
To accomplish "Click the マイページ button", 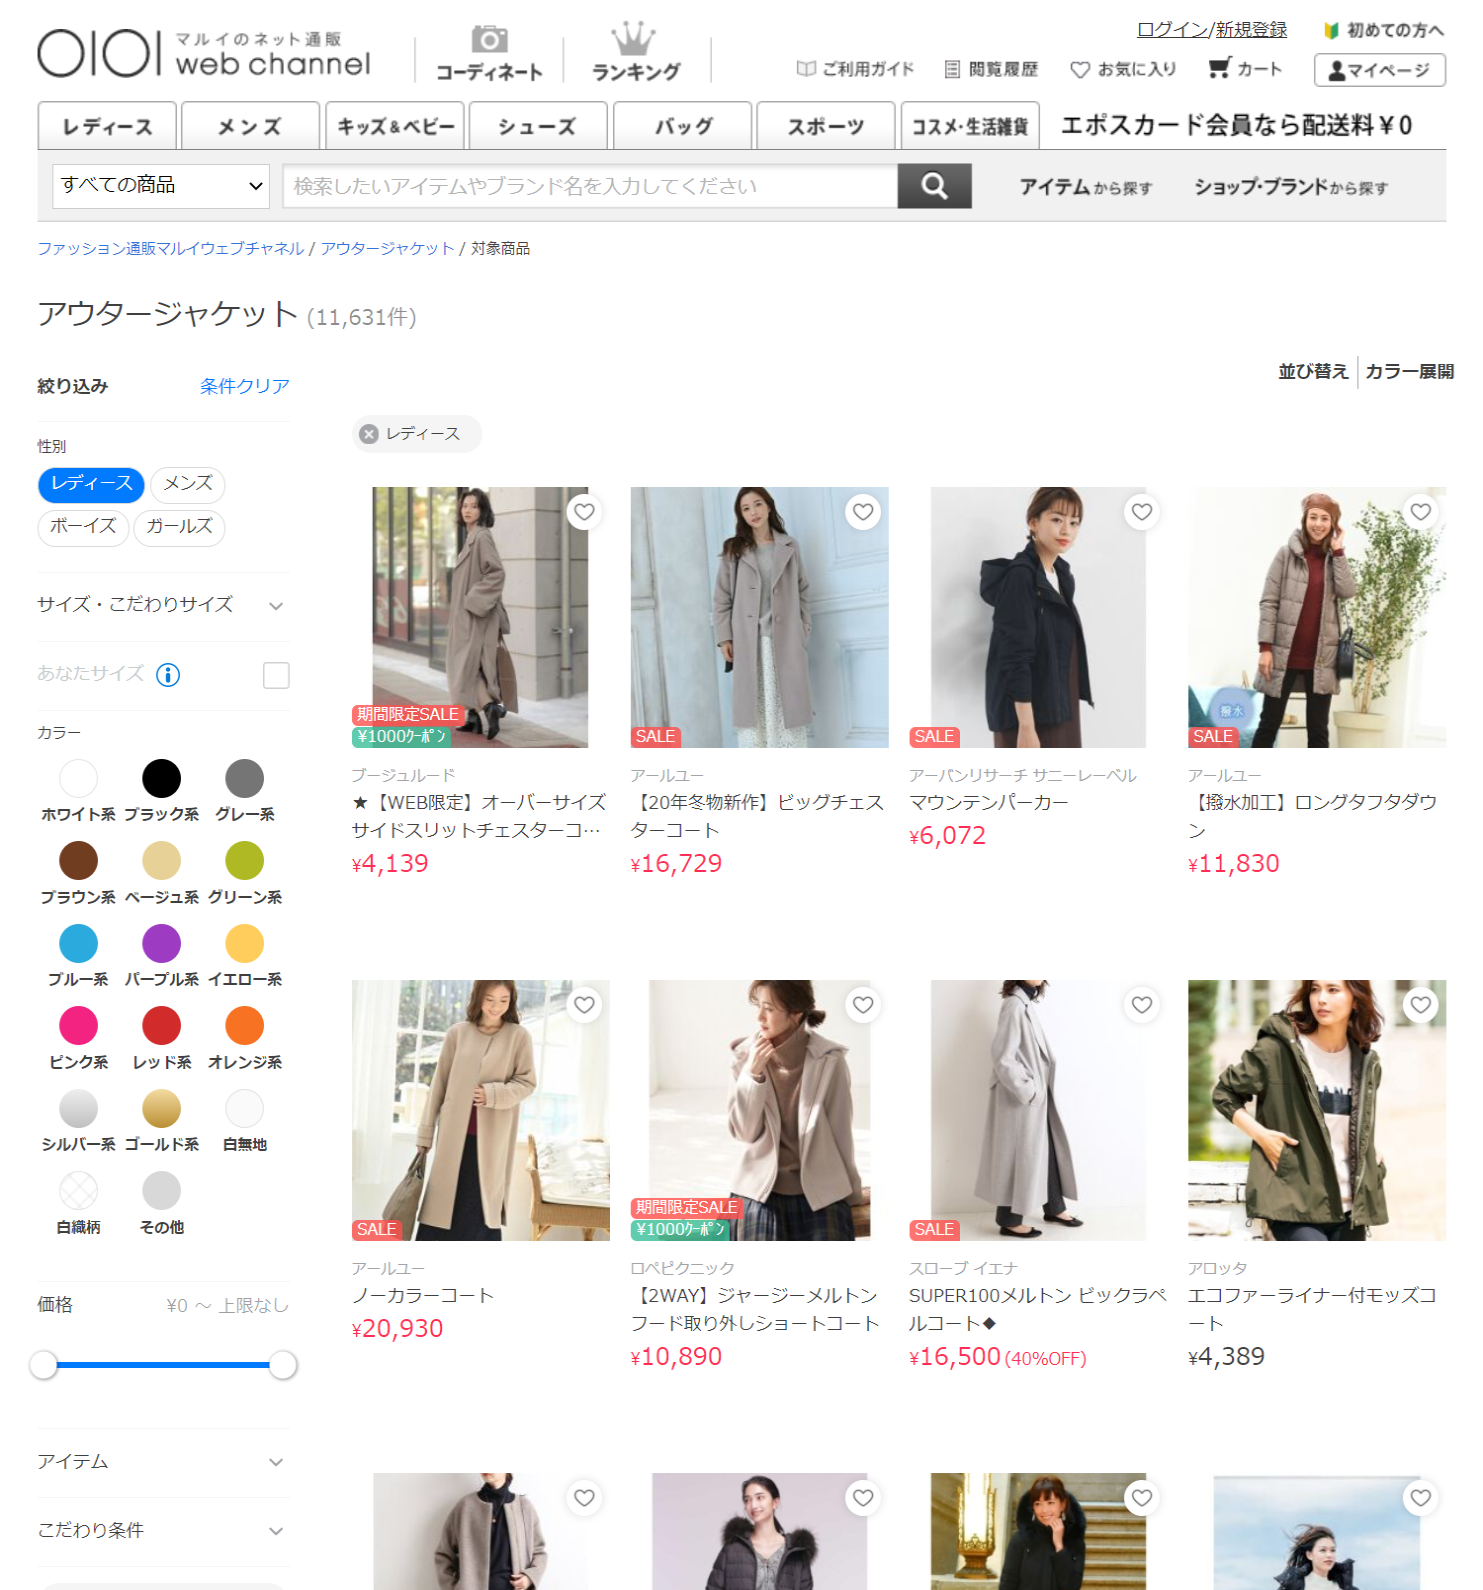I will coord(1379,70).
